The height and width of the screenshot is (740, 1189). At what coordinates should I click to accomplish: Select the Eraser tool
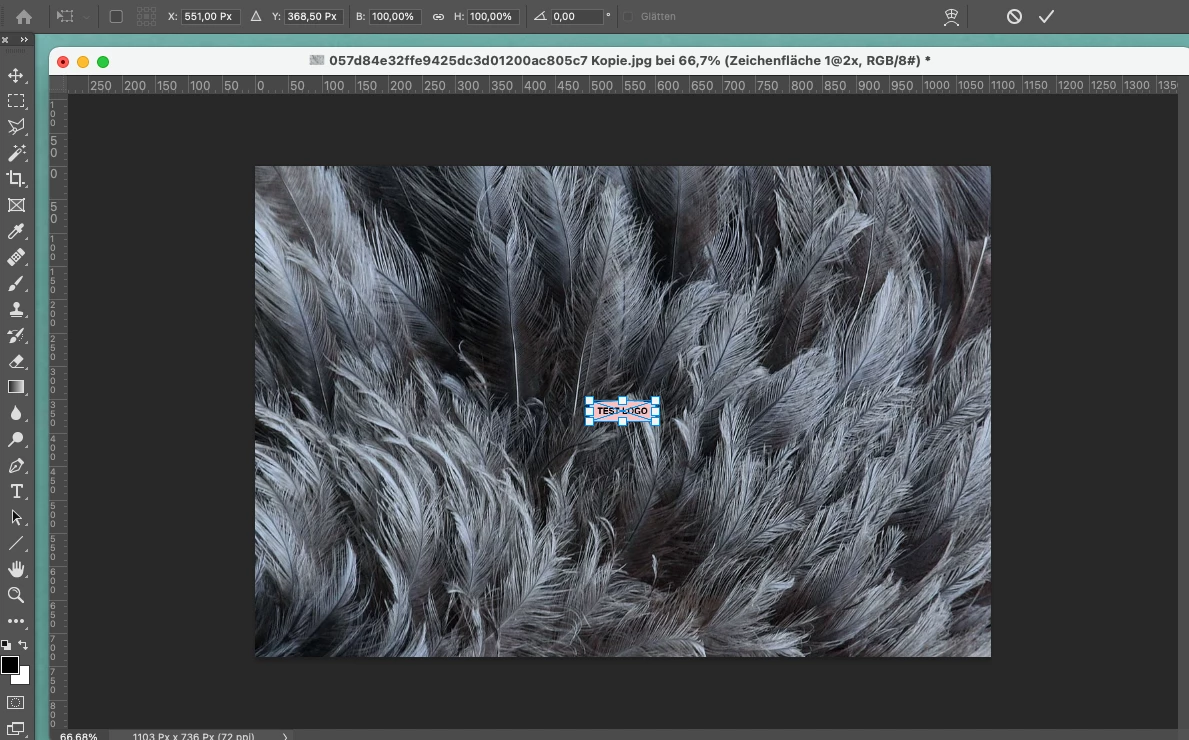[x=16, y=361]
